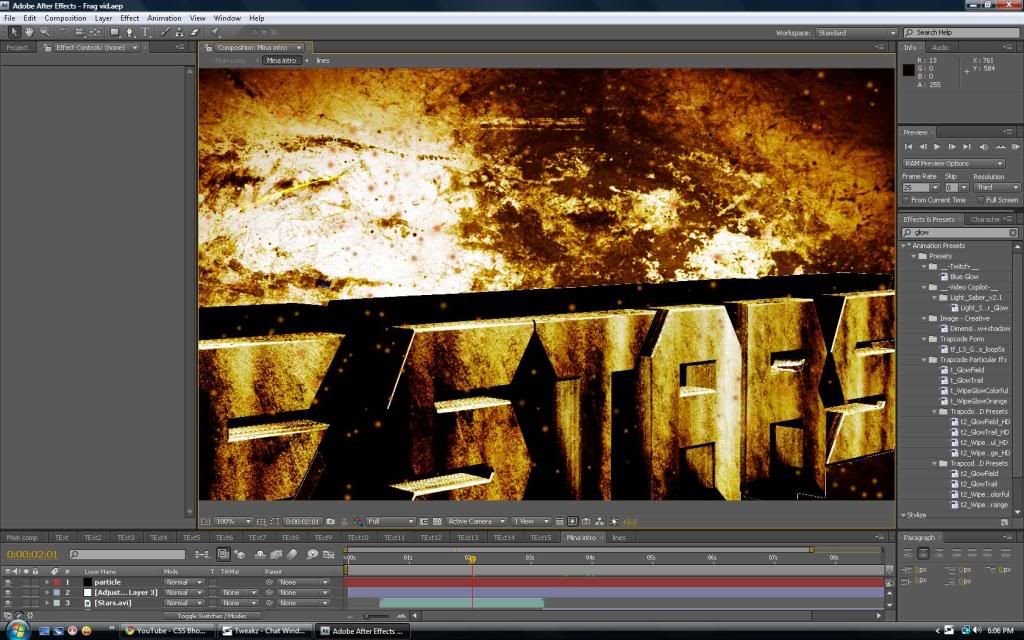The image size is (1024, 640).
Task: Open the viewer Resolution dropdown set to Full
Action: pos(390,521)
